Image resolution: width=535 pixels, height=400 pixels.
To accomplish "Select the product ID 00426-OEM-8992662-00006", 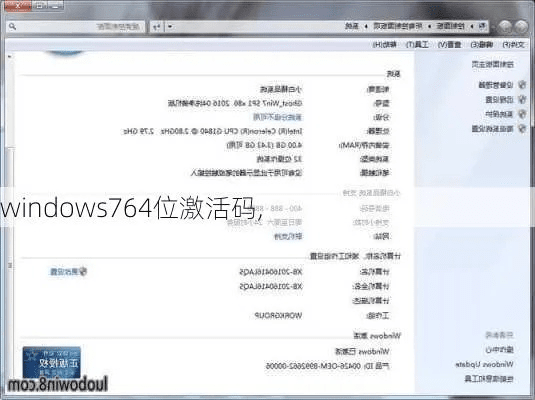I will (313, 366).
